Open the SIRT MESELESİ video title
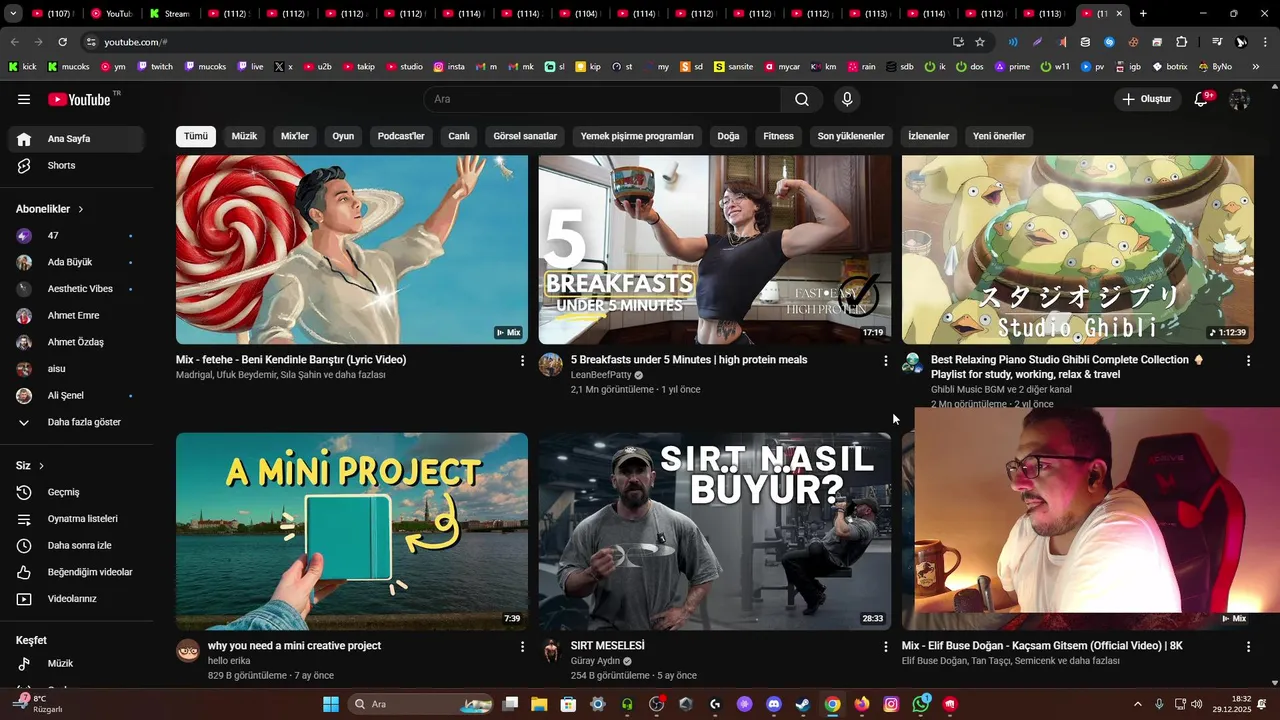The height and width of the screenshot is (720, 1280). pyautogui.click(x=608, y=646)
